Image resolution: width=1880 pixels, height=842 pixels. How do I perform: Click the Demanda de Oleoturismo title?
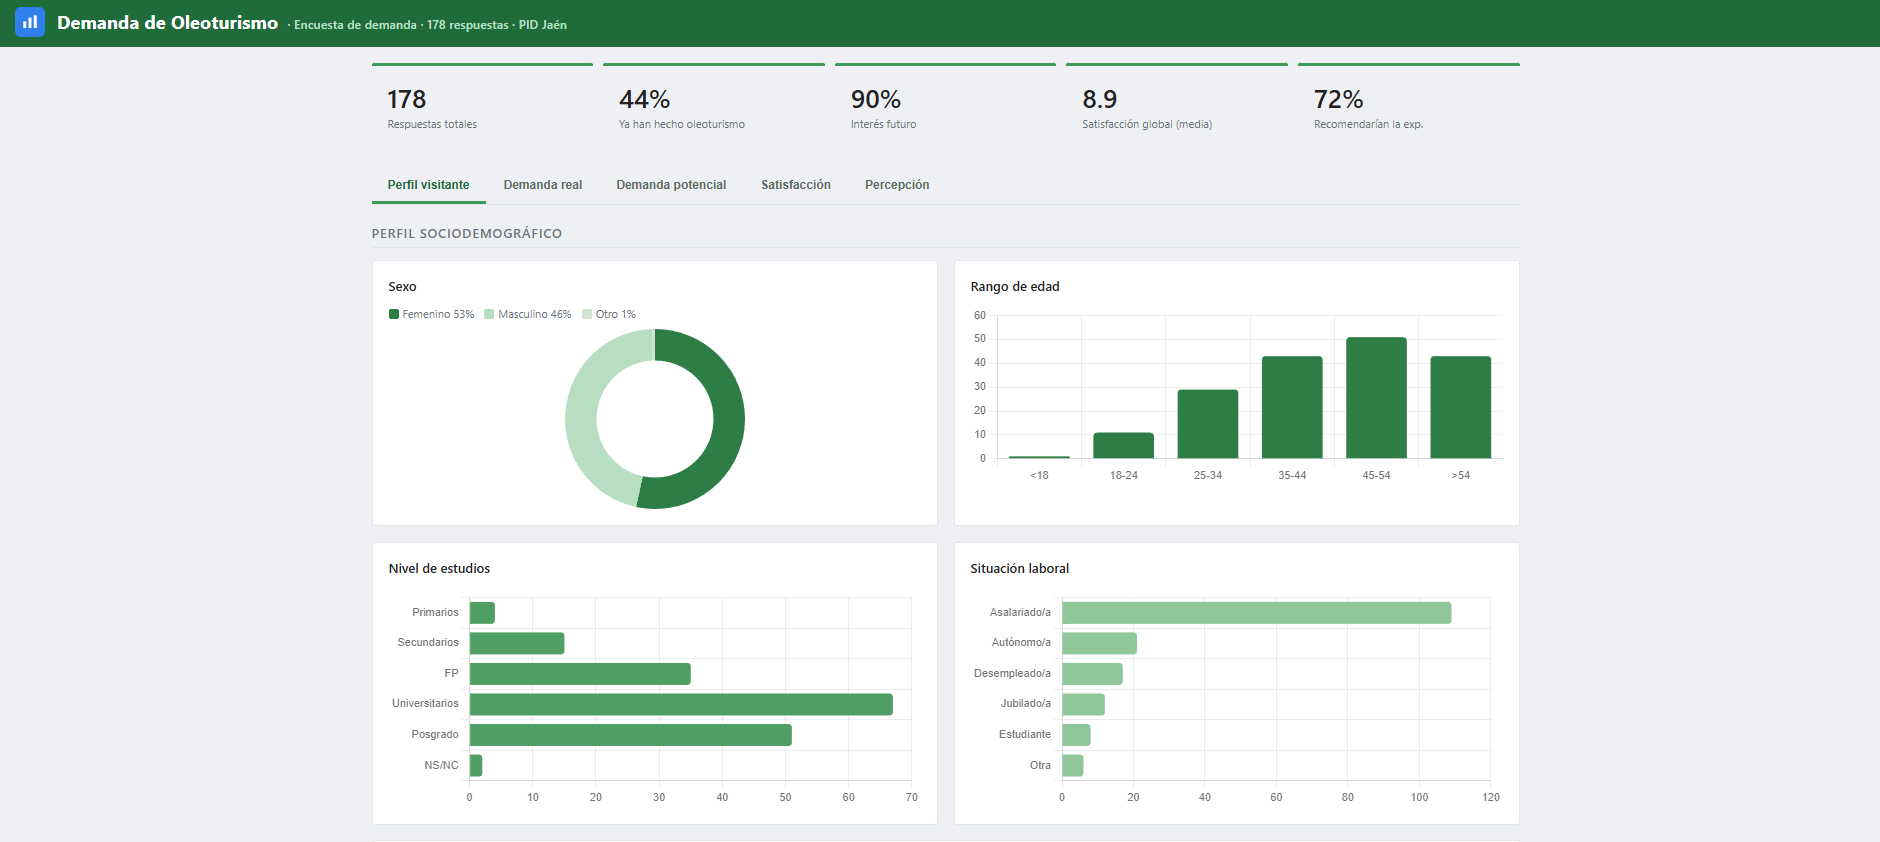pyautogui.click(x=167, y=23)
